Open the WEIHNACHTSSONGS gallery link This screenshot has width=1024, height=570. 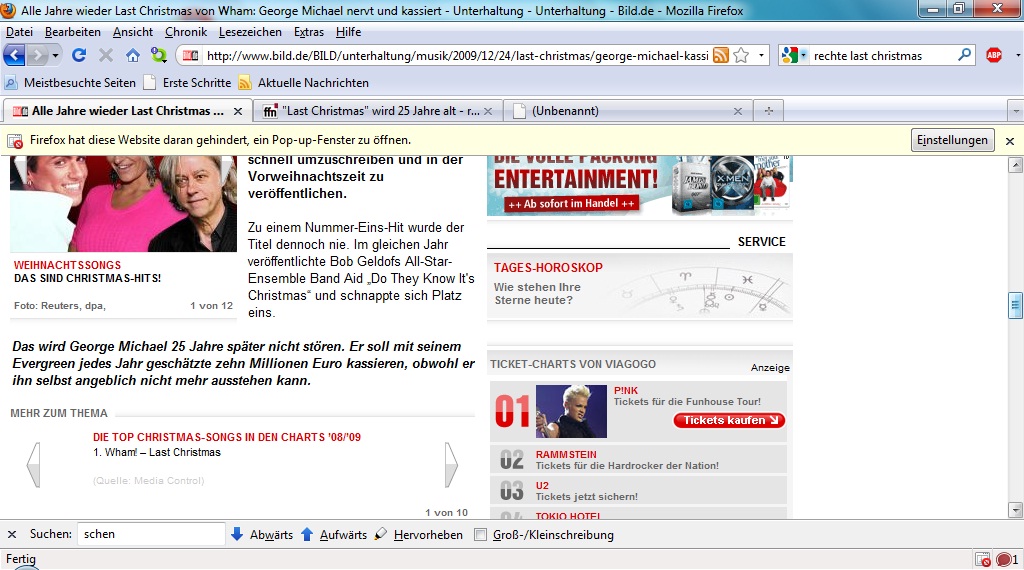(67, 265)
